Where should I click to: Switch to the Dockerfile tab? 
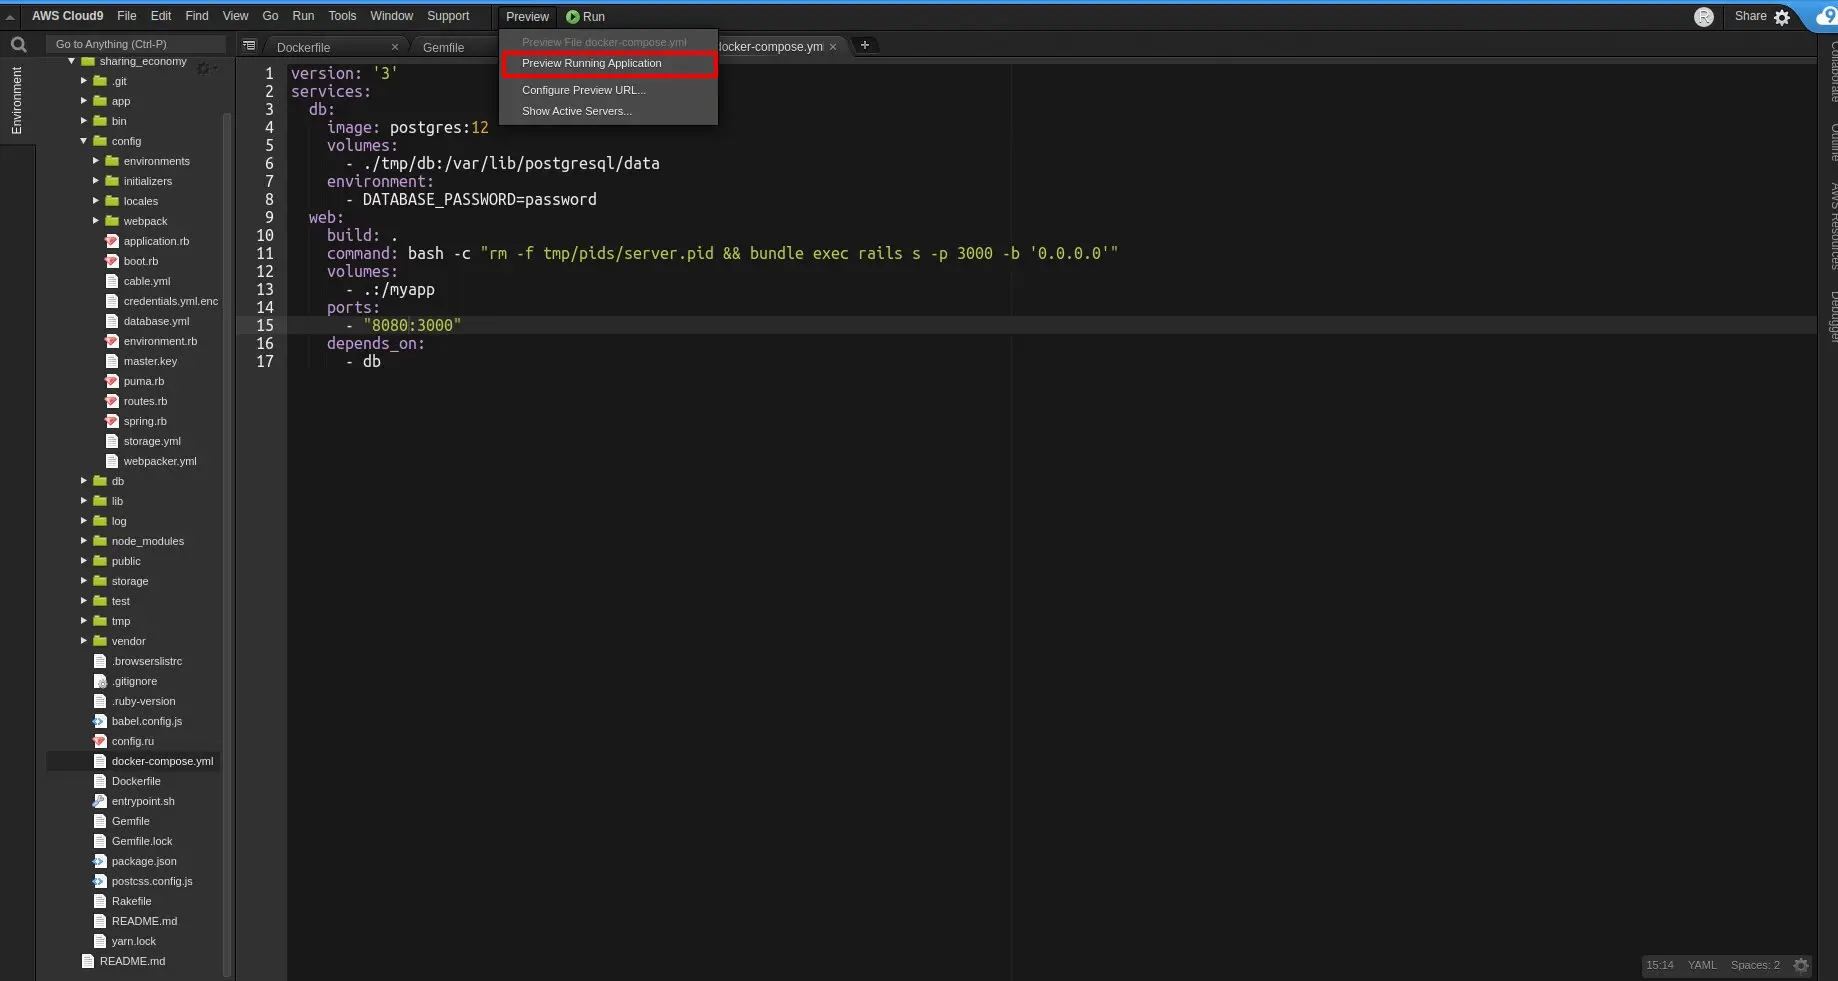pyautogui.click(x=303, y=47)
